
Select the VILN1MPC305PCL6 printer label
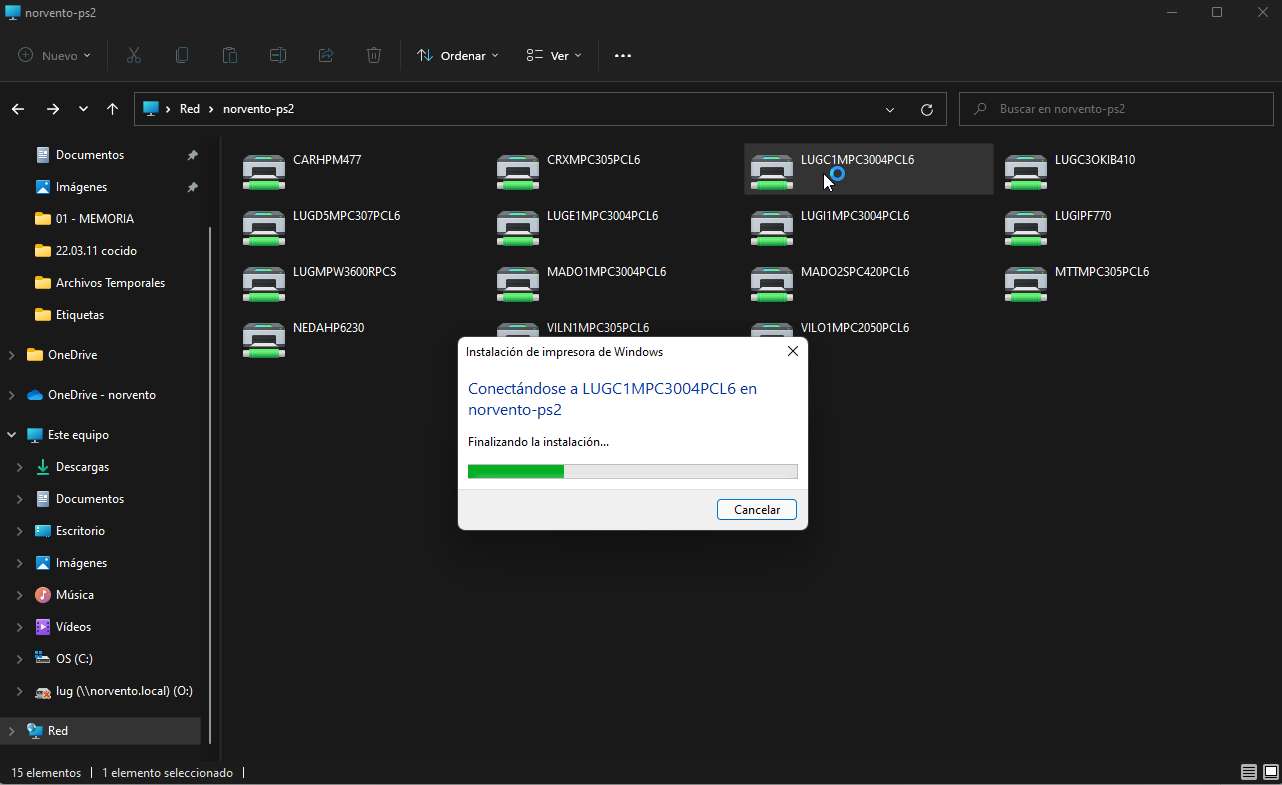pos(598,328)
